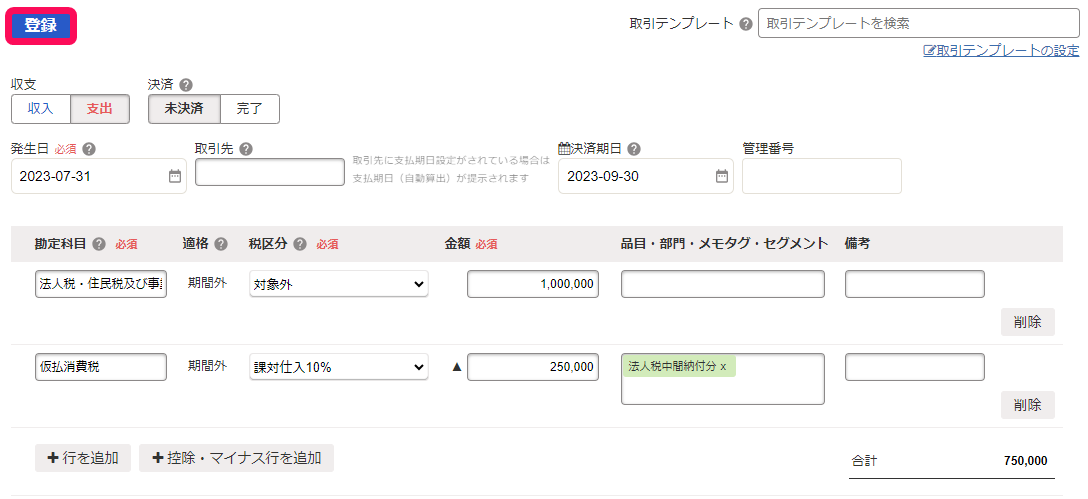Screen dimensions: 1088x499
Task: Delete the 仮払消費税 row with 削除
Action: coord(1028,405)
